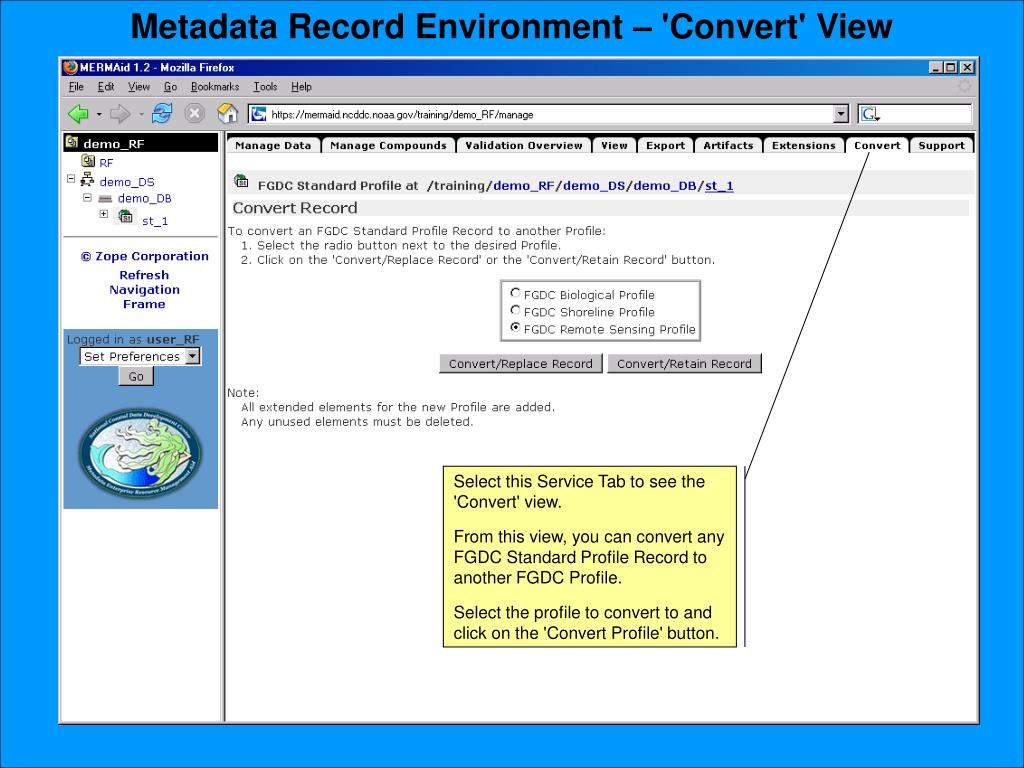Open the Back button history arrow
This screenshot has height=768, width=1024.
99,114
